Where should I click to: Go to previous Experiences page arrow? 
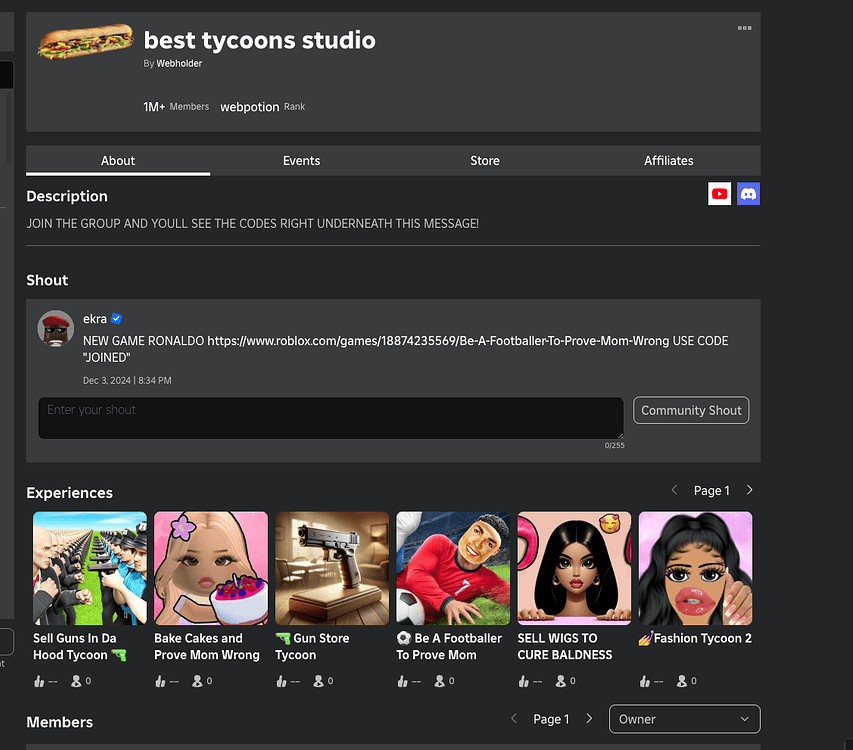pos(674,490)
